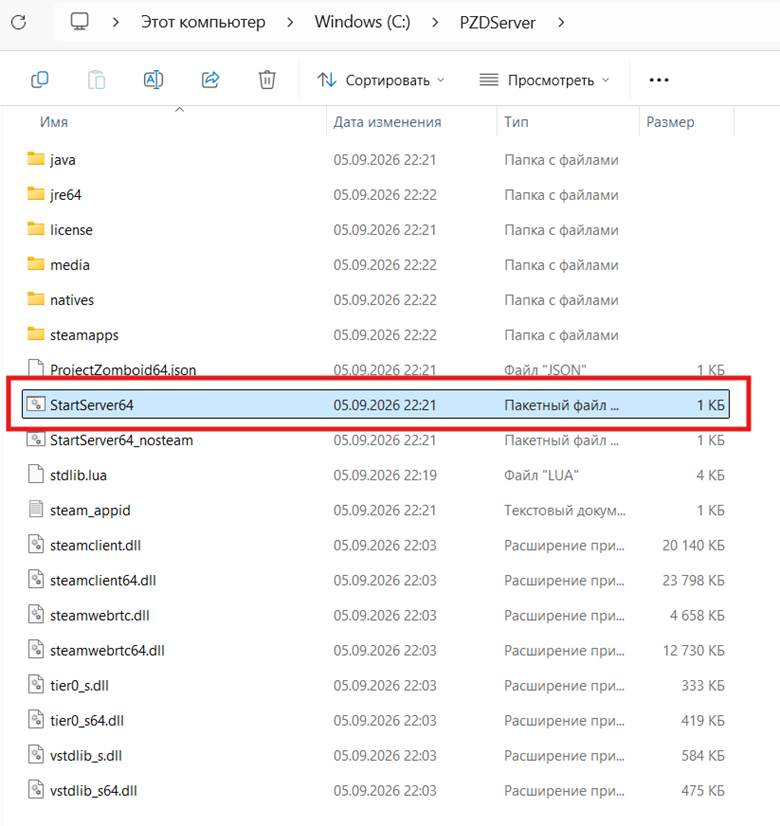Sort by the Дата изменения column header
The image size is (780, 826).
tap(388, 122)
